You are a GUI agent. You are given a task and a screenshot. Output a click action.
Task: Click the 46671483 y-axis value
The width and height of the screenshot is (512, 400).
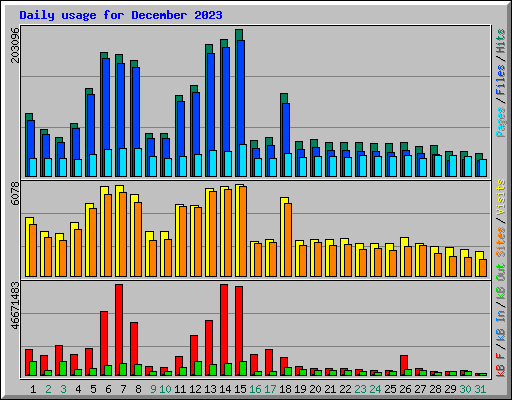pyautogui.click(x=15, y=306)
